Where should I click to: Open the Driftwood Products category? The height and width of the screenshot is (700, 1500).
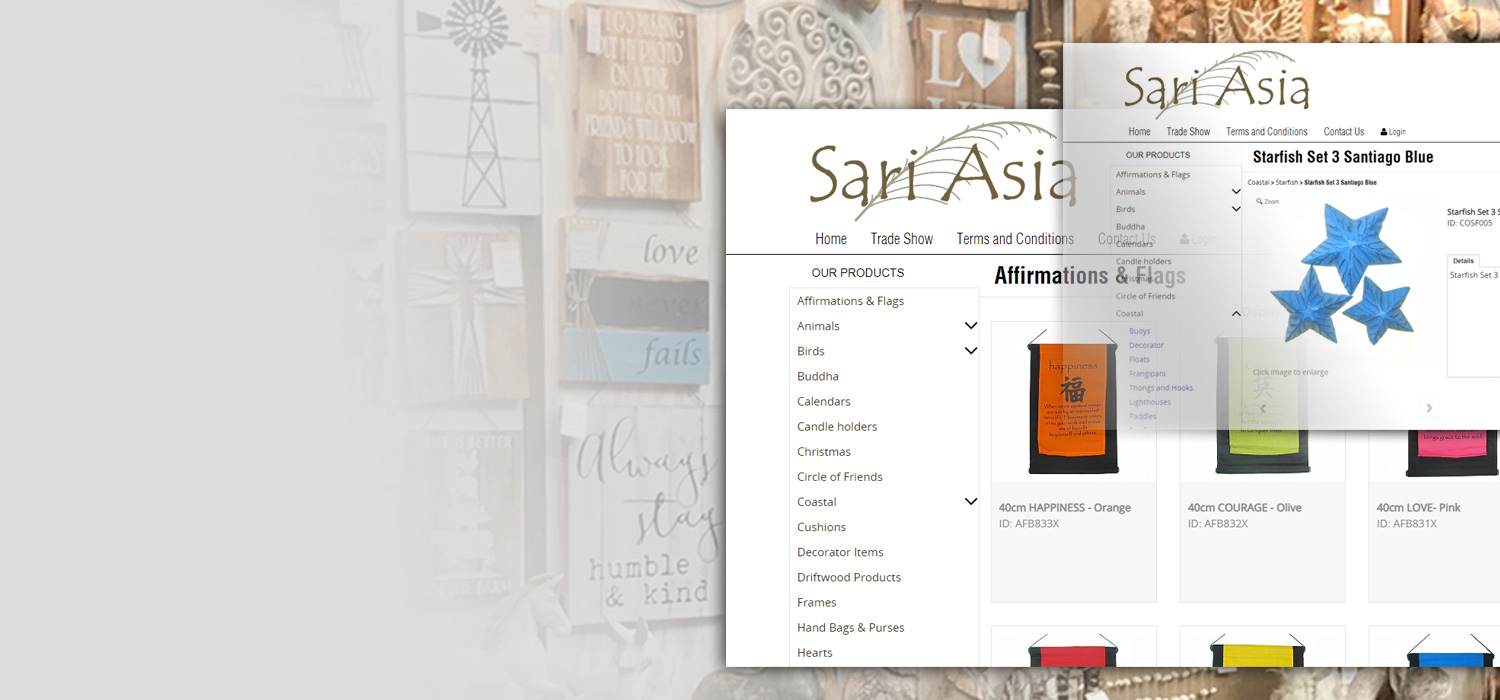pos(849,577)
